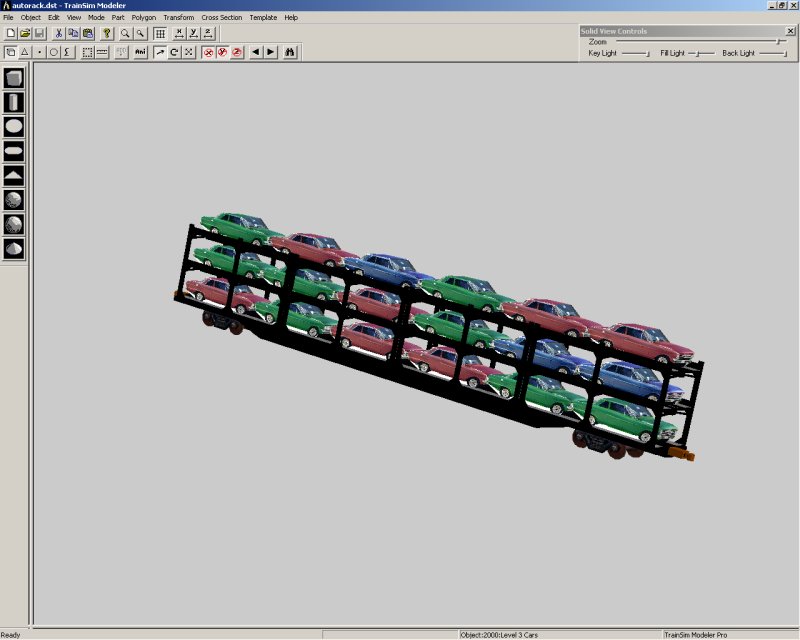Viewport: 800px width, 640px height.
Task: Click the ruler measure toolbar icon
Action: pos(102,52)
